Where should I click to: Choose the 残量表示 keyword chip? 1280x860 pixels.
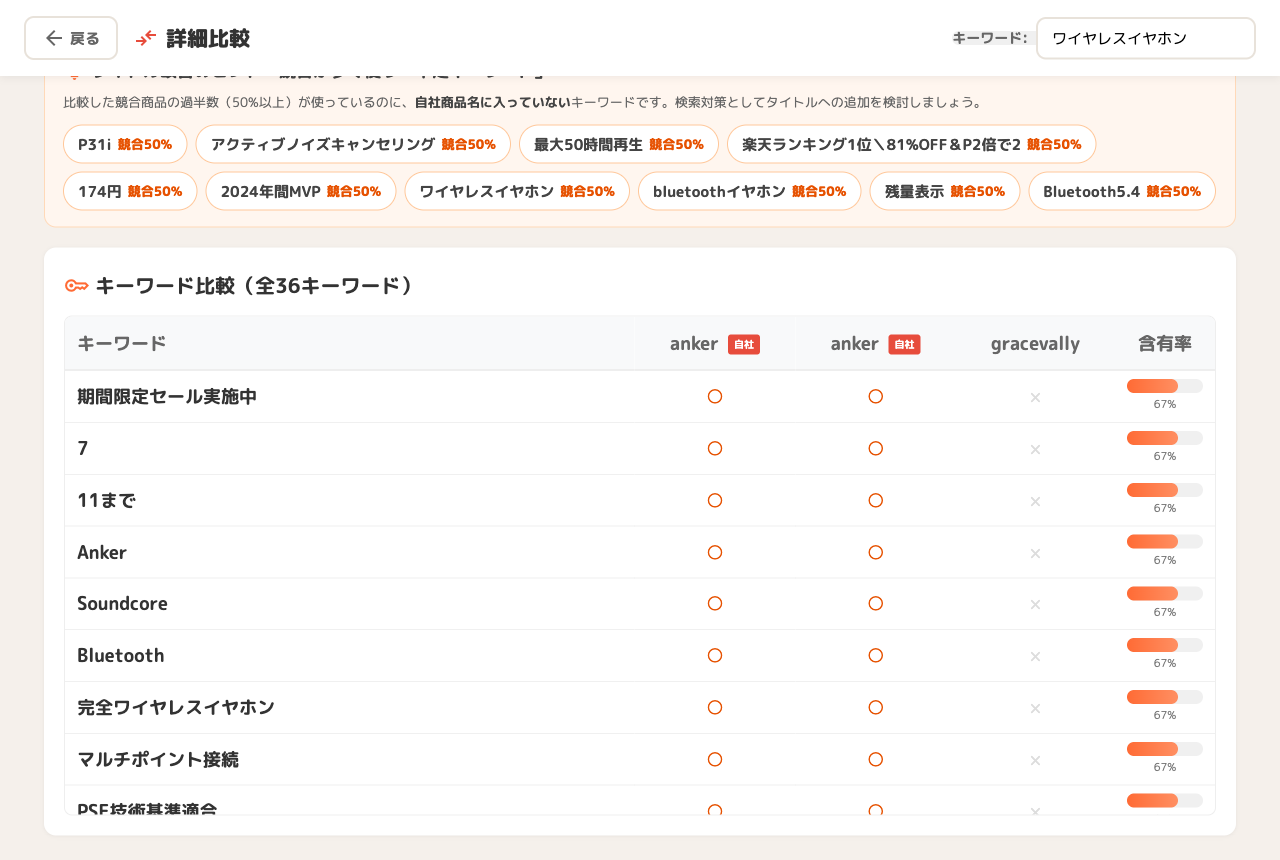click(x=945, y=191)
